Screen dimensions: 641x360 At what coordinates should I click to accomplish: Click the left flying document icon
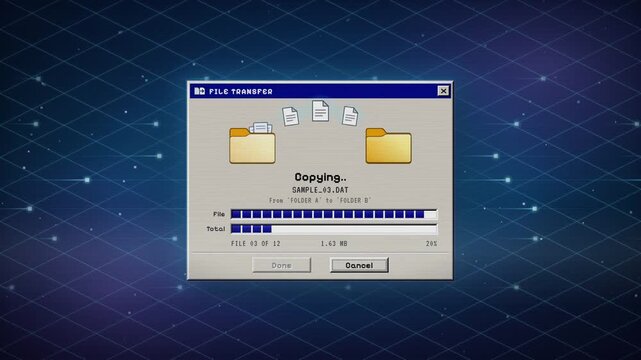point(290,116)
